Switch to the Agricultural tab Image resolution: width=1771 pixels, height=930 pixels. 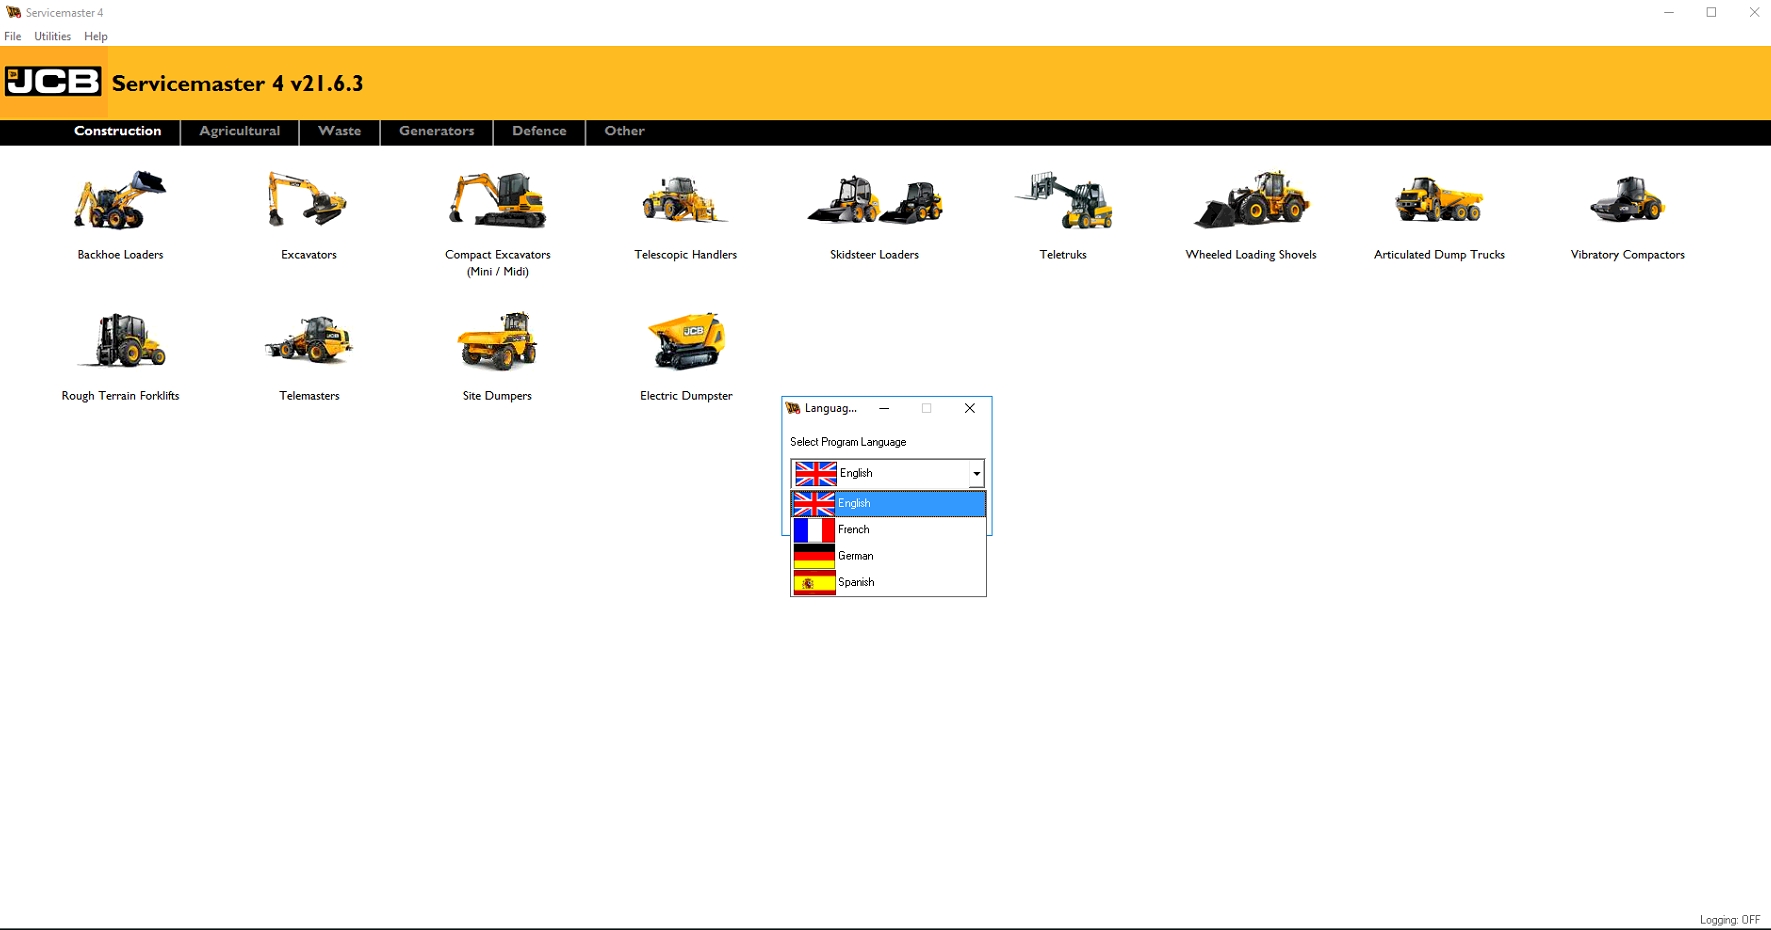pyautogui.click(x=239, y=131)
